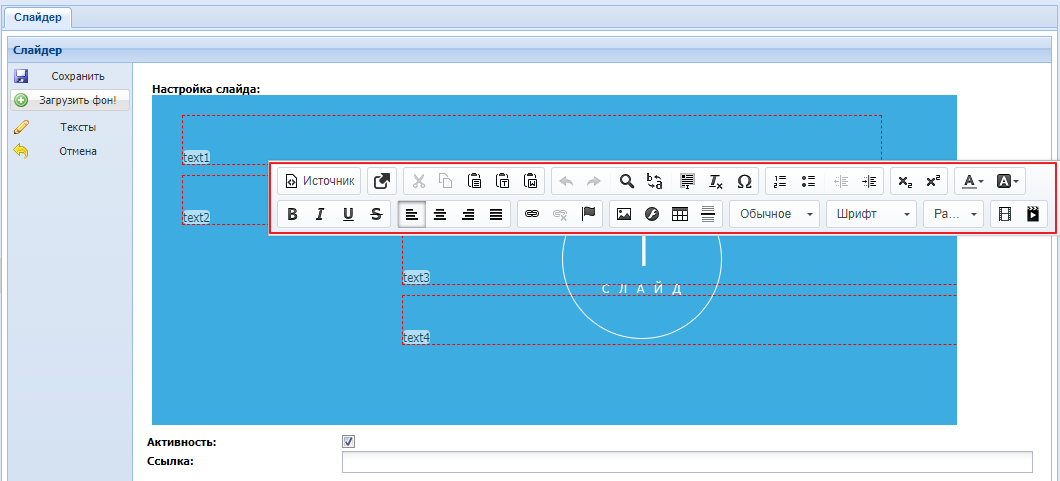Click the Источник source button
Image resolution: width=1060 pixels, height=481 pixels.
point(319,181)
